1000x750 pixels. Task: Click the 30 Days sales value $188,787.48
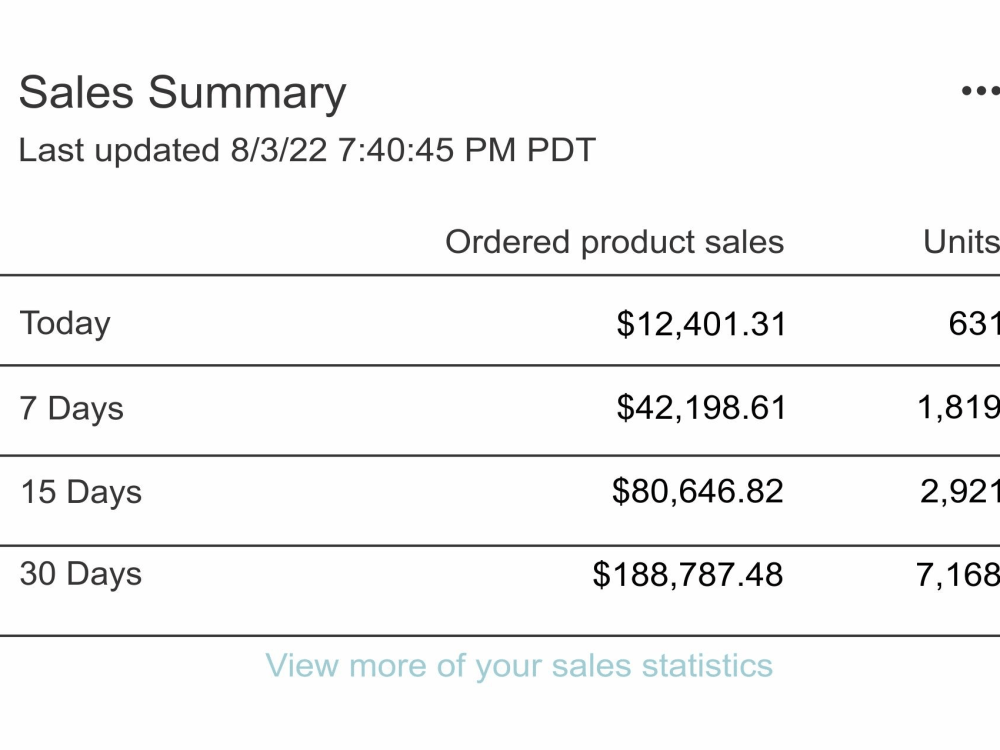(x=688, y=575)
